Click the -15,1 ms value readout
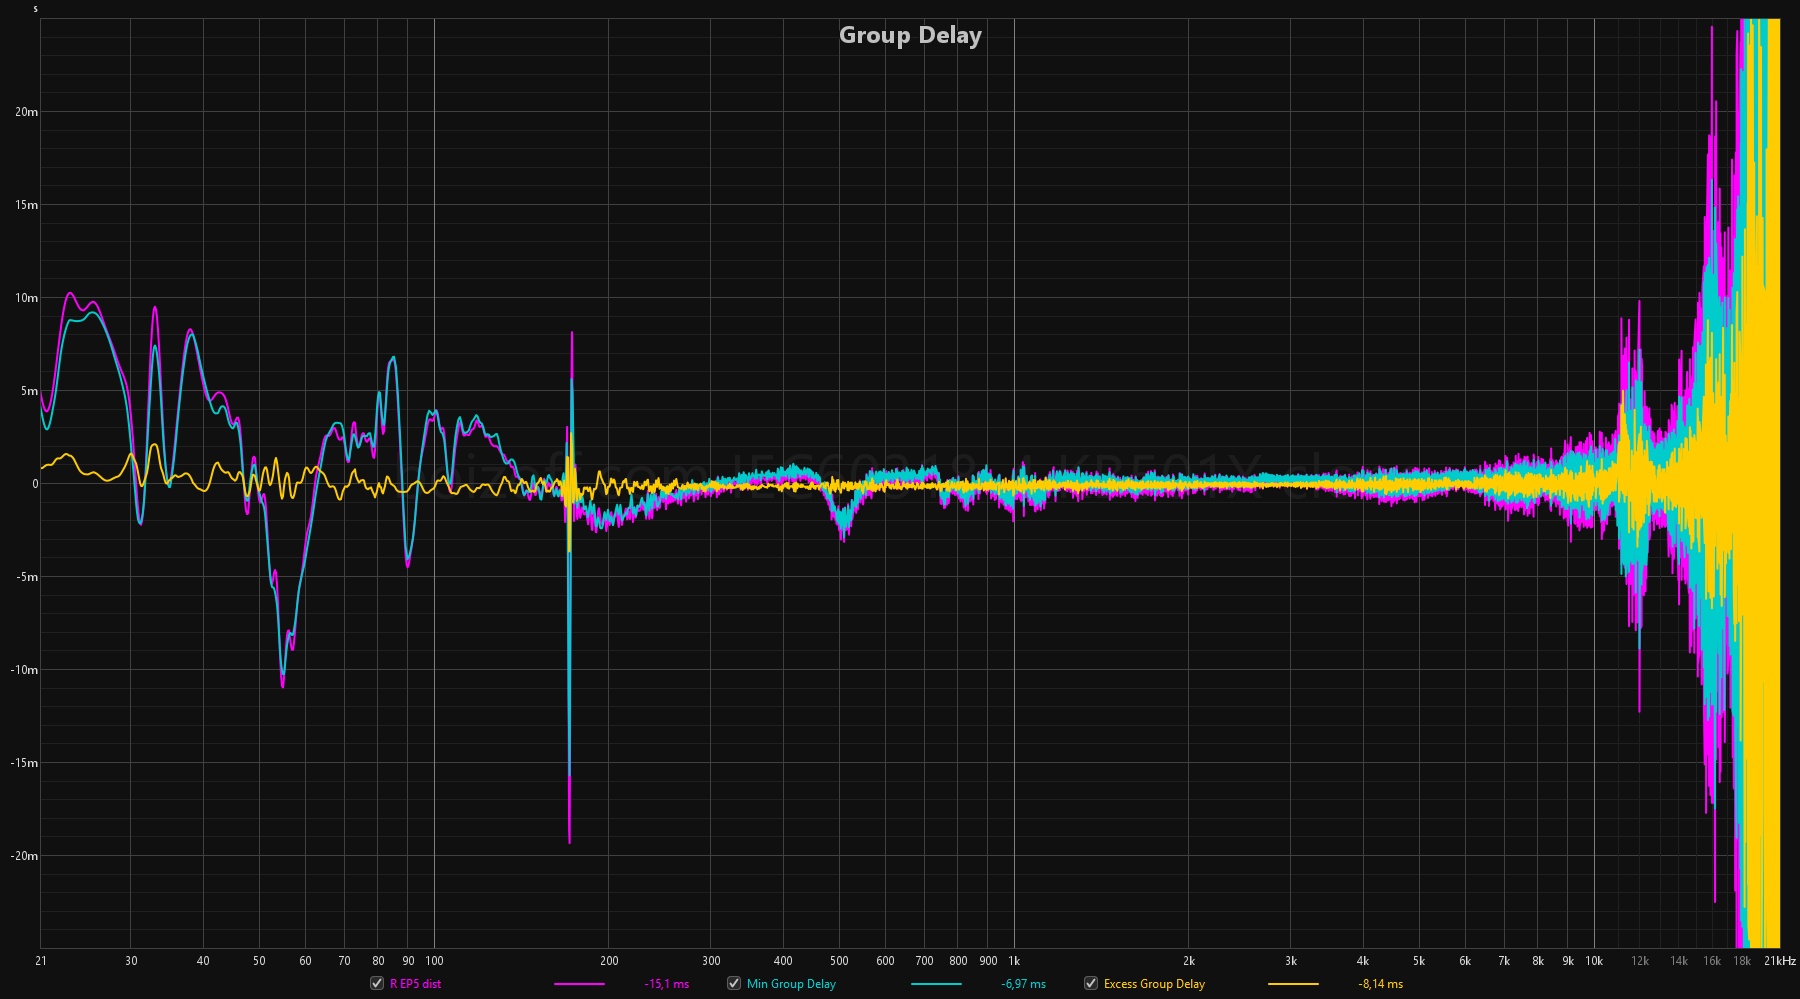The height and width of the screenshot is (999, 1800). [667, 984]
